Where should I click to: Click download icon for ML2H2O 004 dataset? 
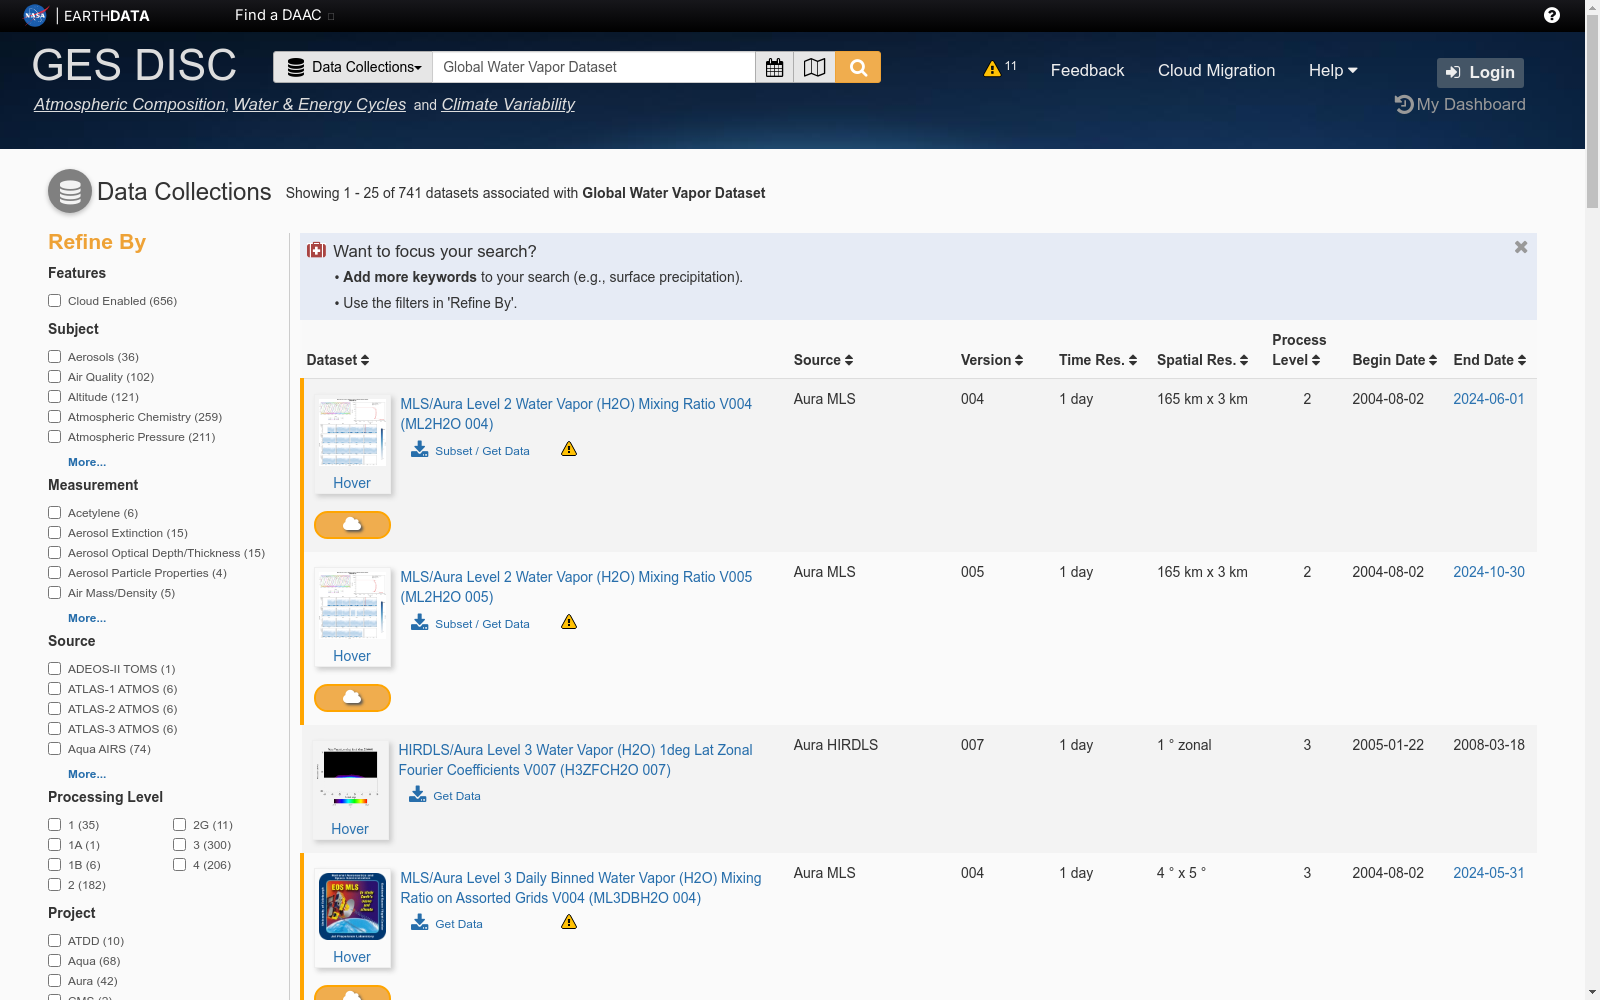coord(420,449)
